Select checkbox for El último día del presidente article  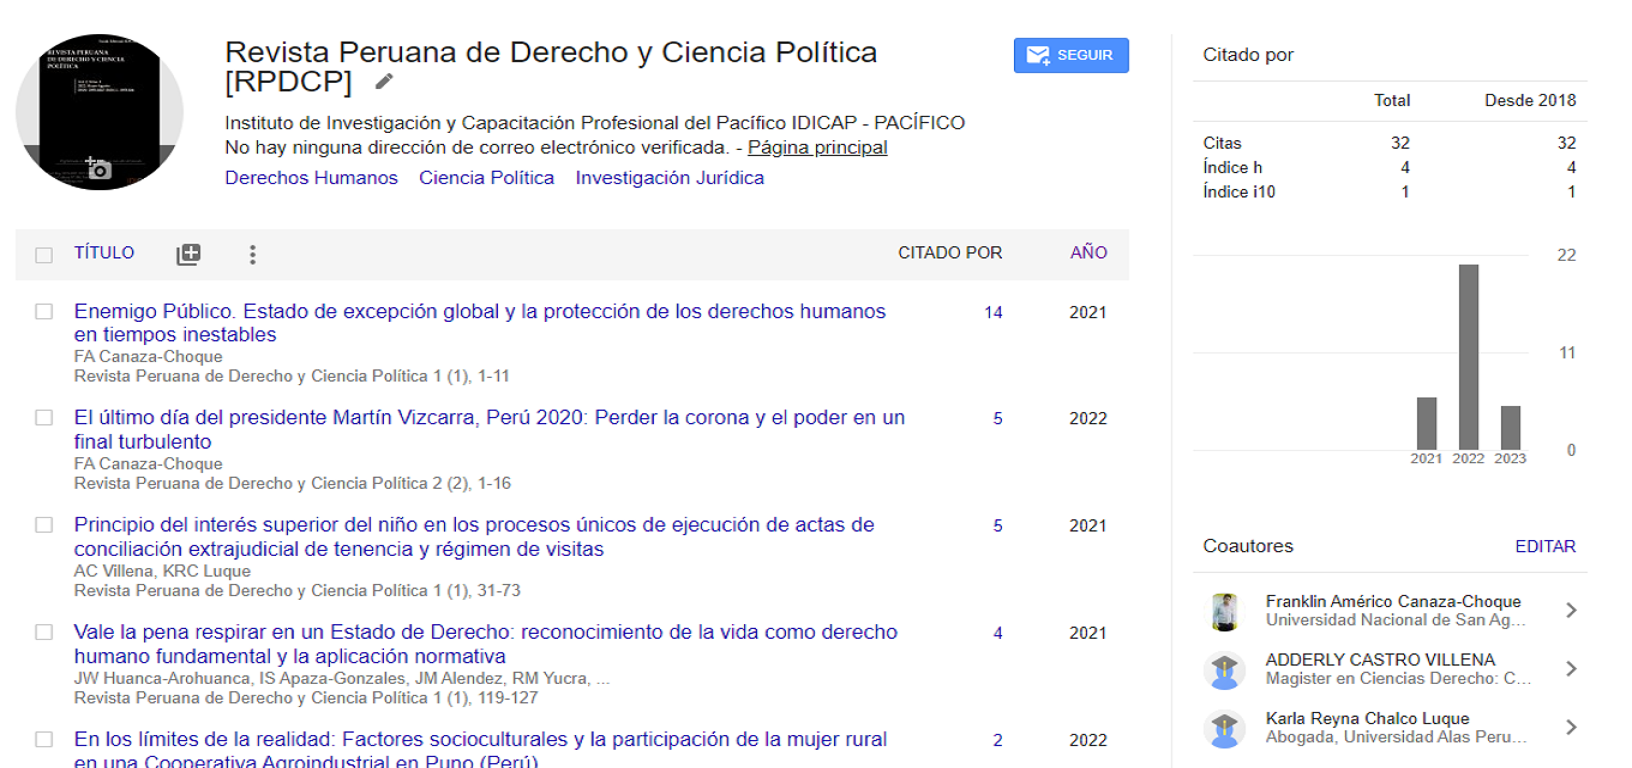(44, 418)
